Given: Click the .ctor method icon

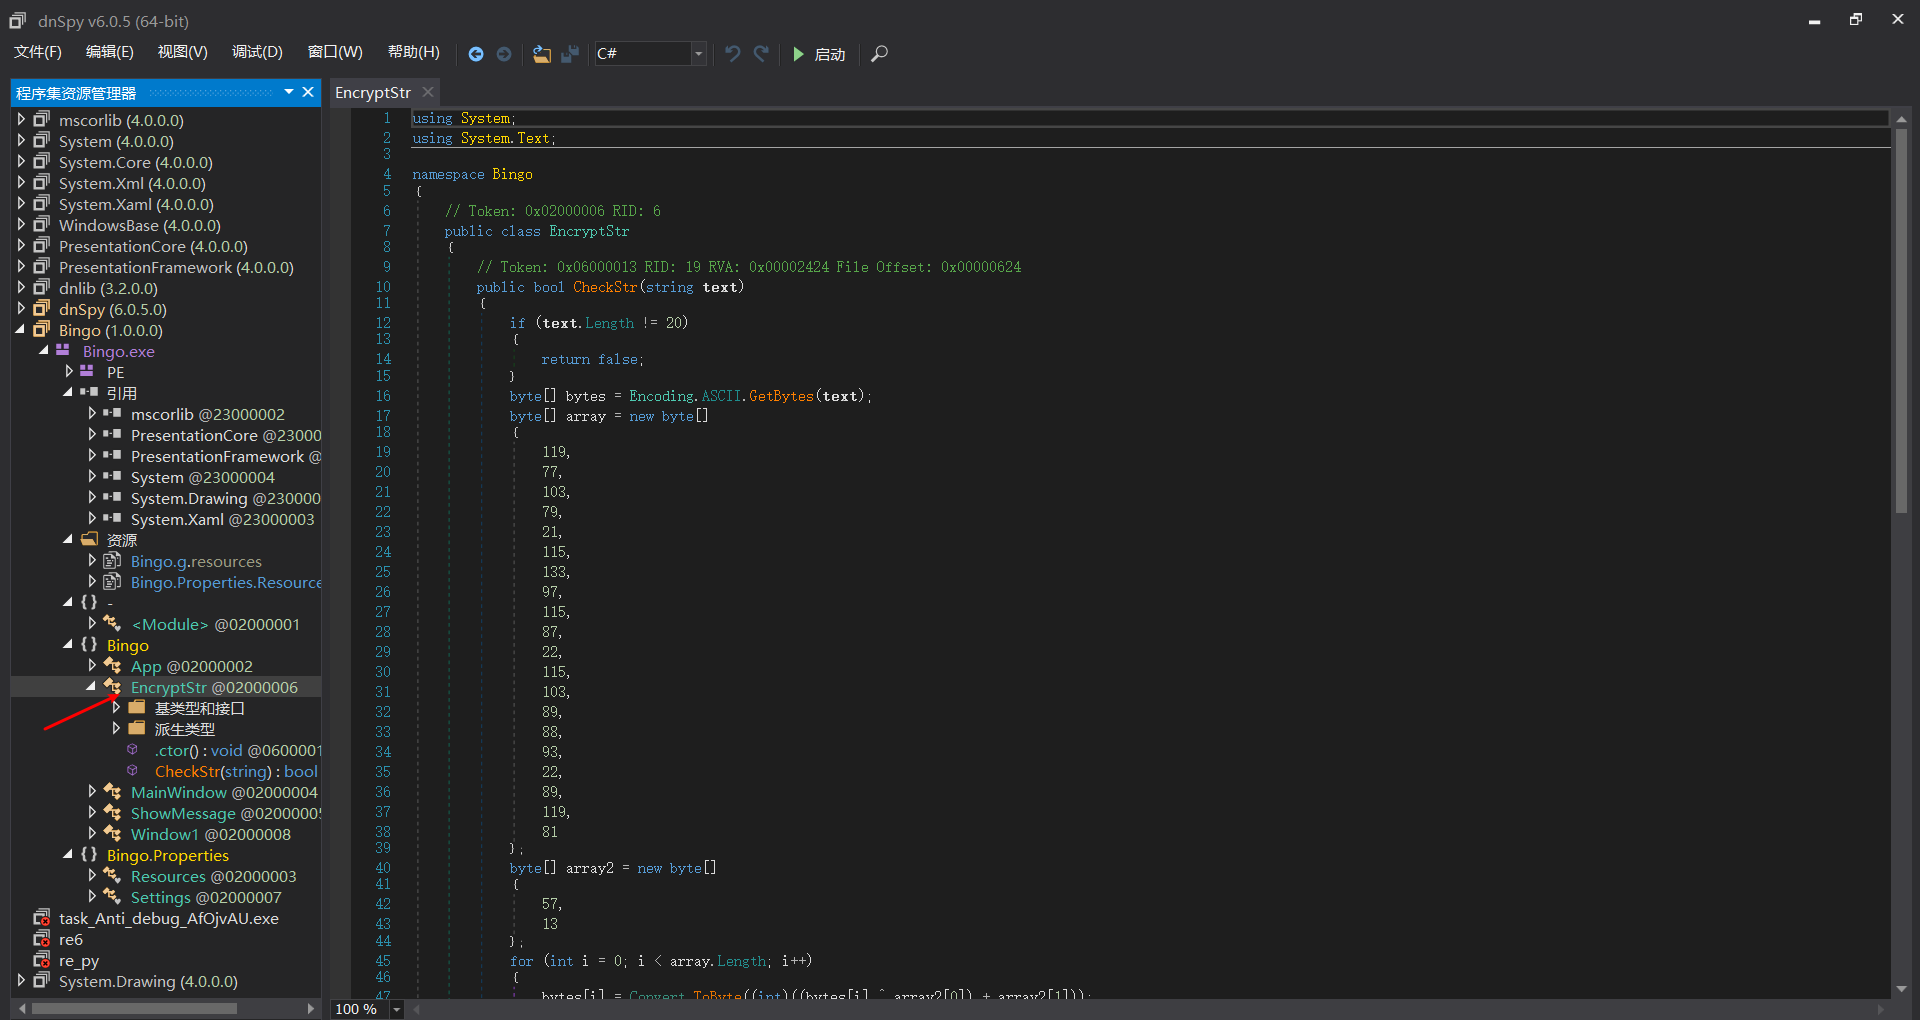Looking at the screenshot, I should point(132,749).
